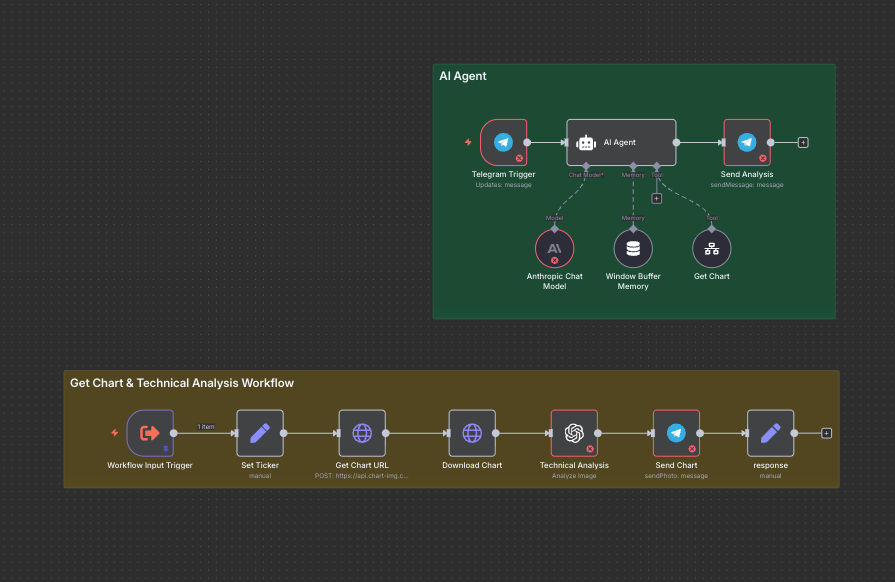Screen dimensions: 895x582
Task: Select the Workflow Input Trigger node
Action: click(150, 433)
